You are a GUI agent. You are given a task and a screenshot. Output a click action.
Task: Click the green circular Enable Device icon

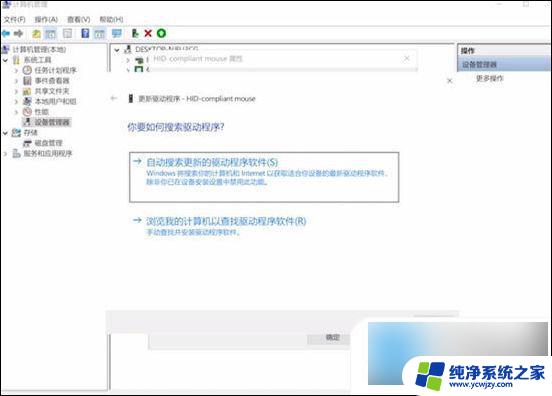tap(161, 33)
